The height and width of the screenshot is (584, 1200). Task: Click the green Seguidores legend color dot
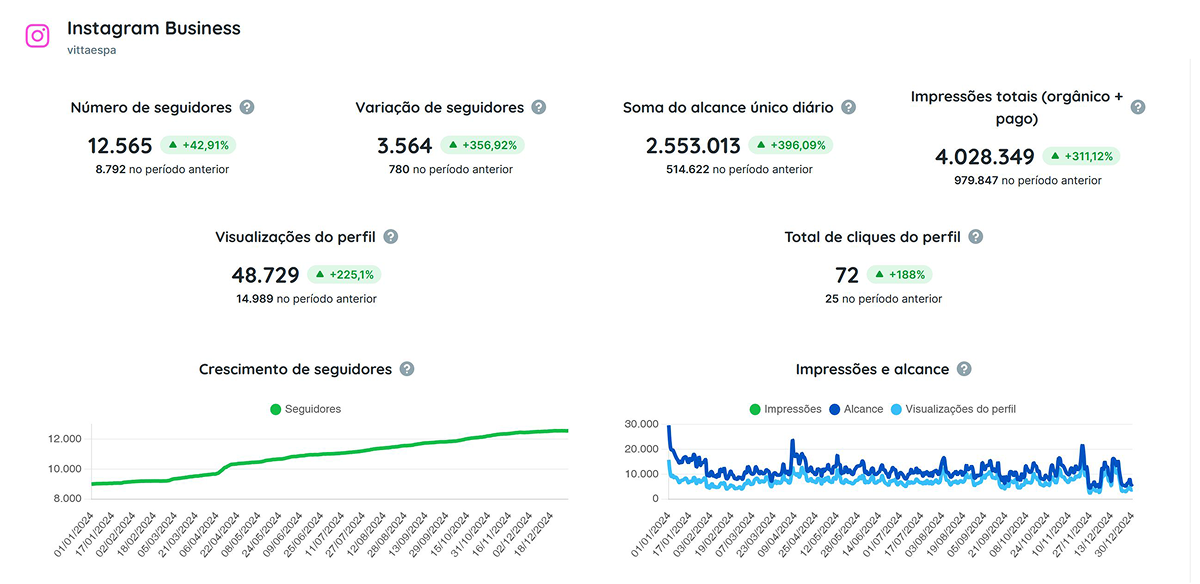point(276,409)
